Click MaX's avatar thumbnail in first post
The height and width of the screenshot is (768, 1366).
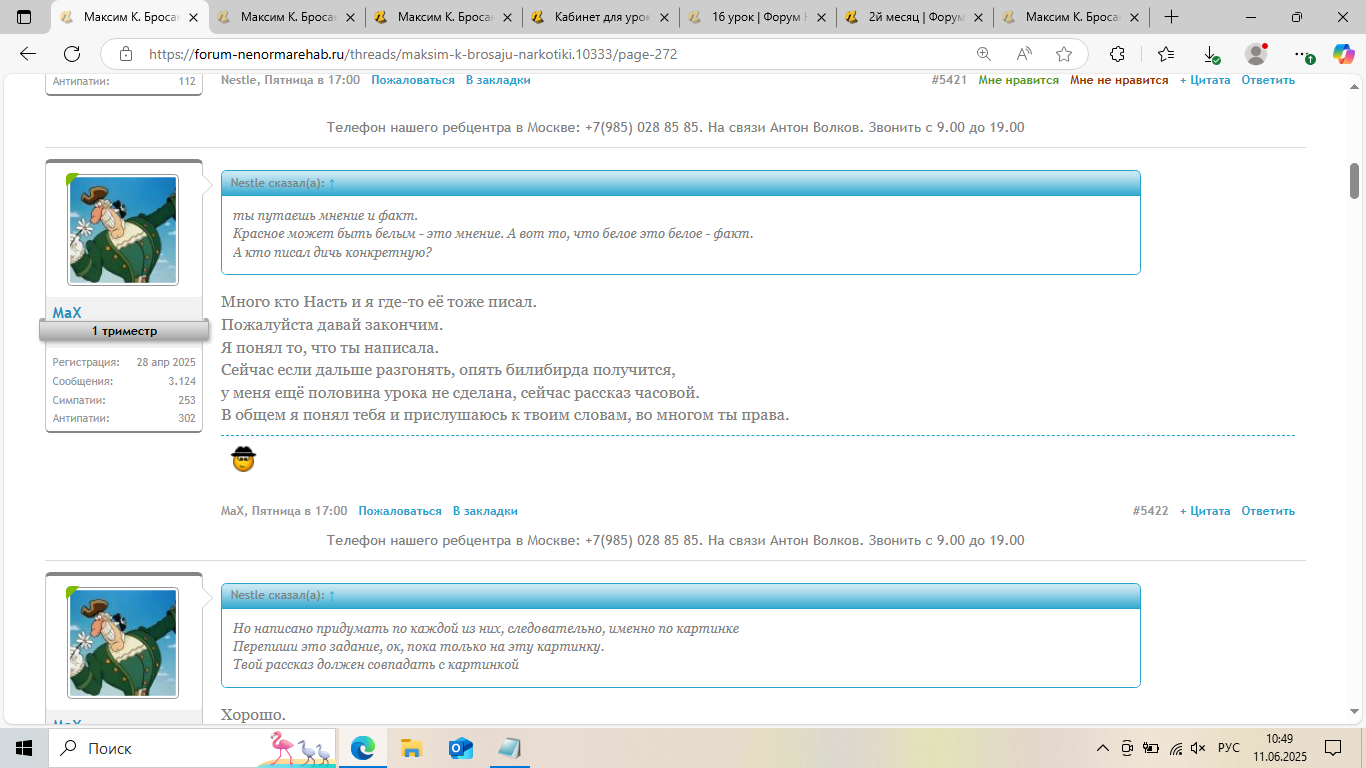point(123,230)
